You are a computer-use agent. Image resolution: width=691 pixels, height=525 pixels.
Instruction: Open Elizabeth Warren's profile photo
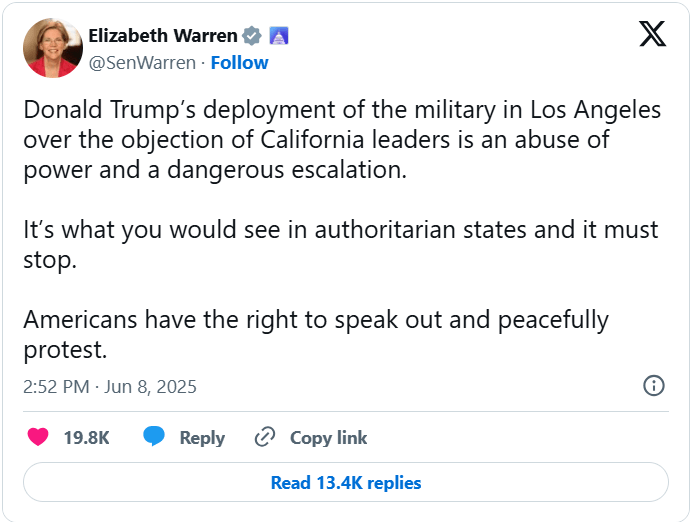coord(52,48)
